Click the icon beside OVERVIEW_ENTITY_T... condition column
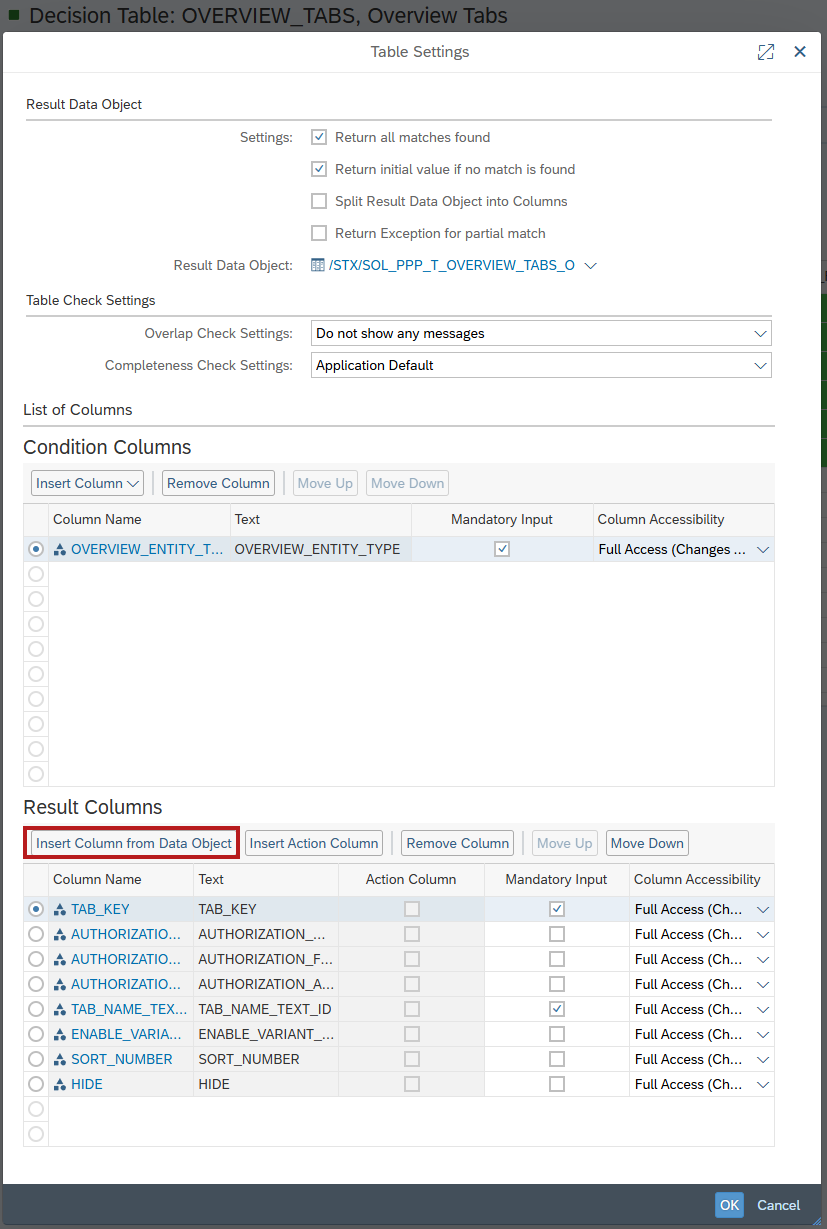The width and height of the screenshot is (827, 1229). (x=60, y=550)
